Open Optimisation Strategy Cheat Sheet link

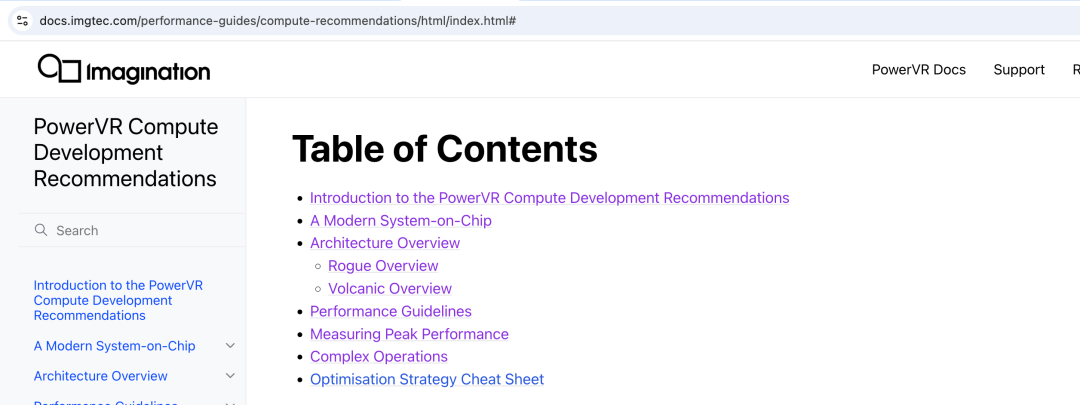pos(427,379)
